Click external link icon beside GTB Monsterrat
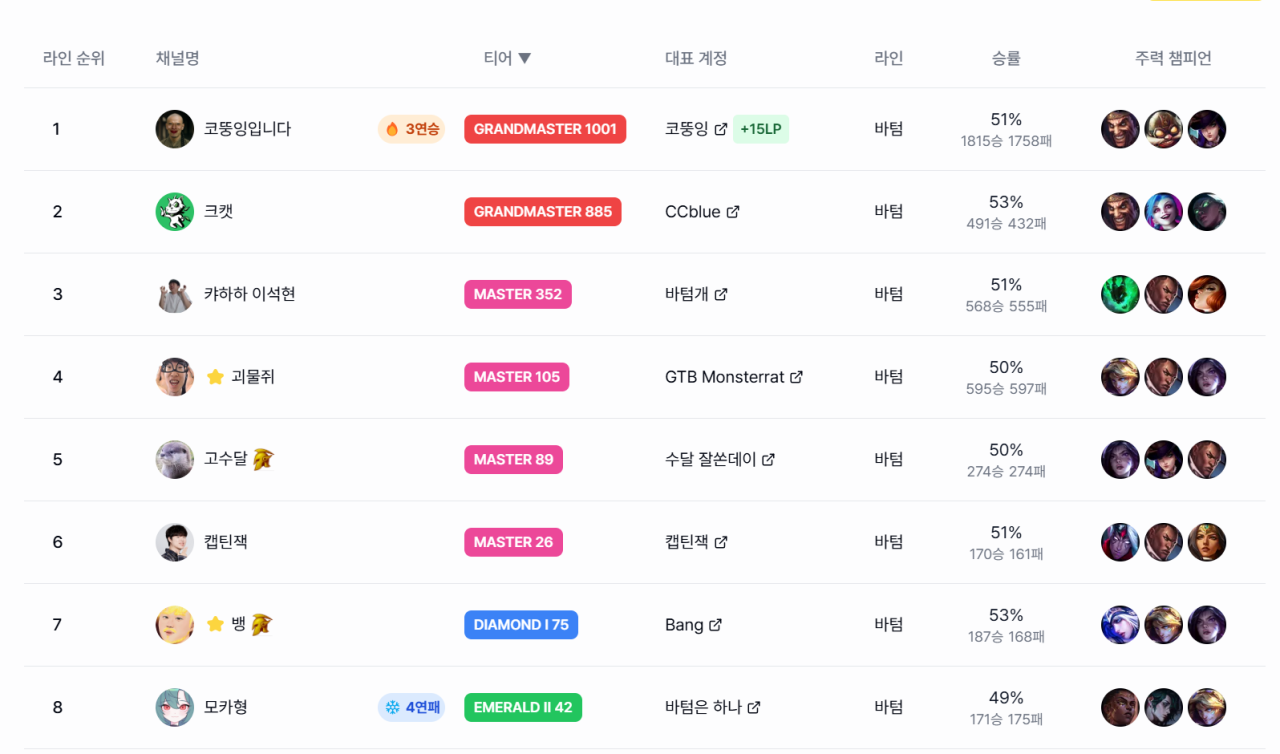 (x=797, y=377)
